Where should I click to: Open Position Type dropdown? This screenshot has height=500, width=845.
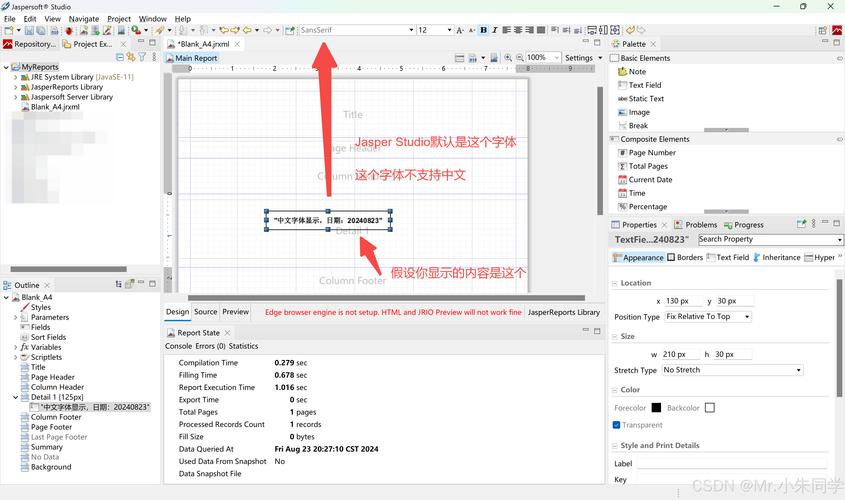tap(708, 316)
